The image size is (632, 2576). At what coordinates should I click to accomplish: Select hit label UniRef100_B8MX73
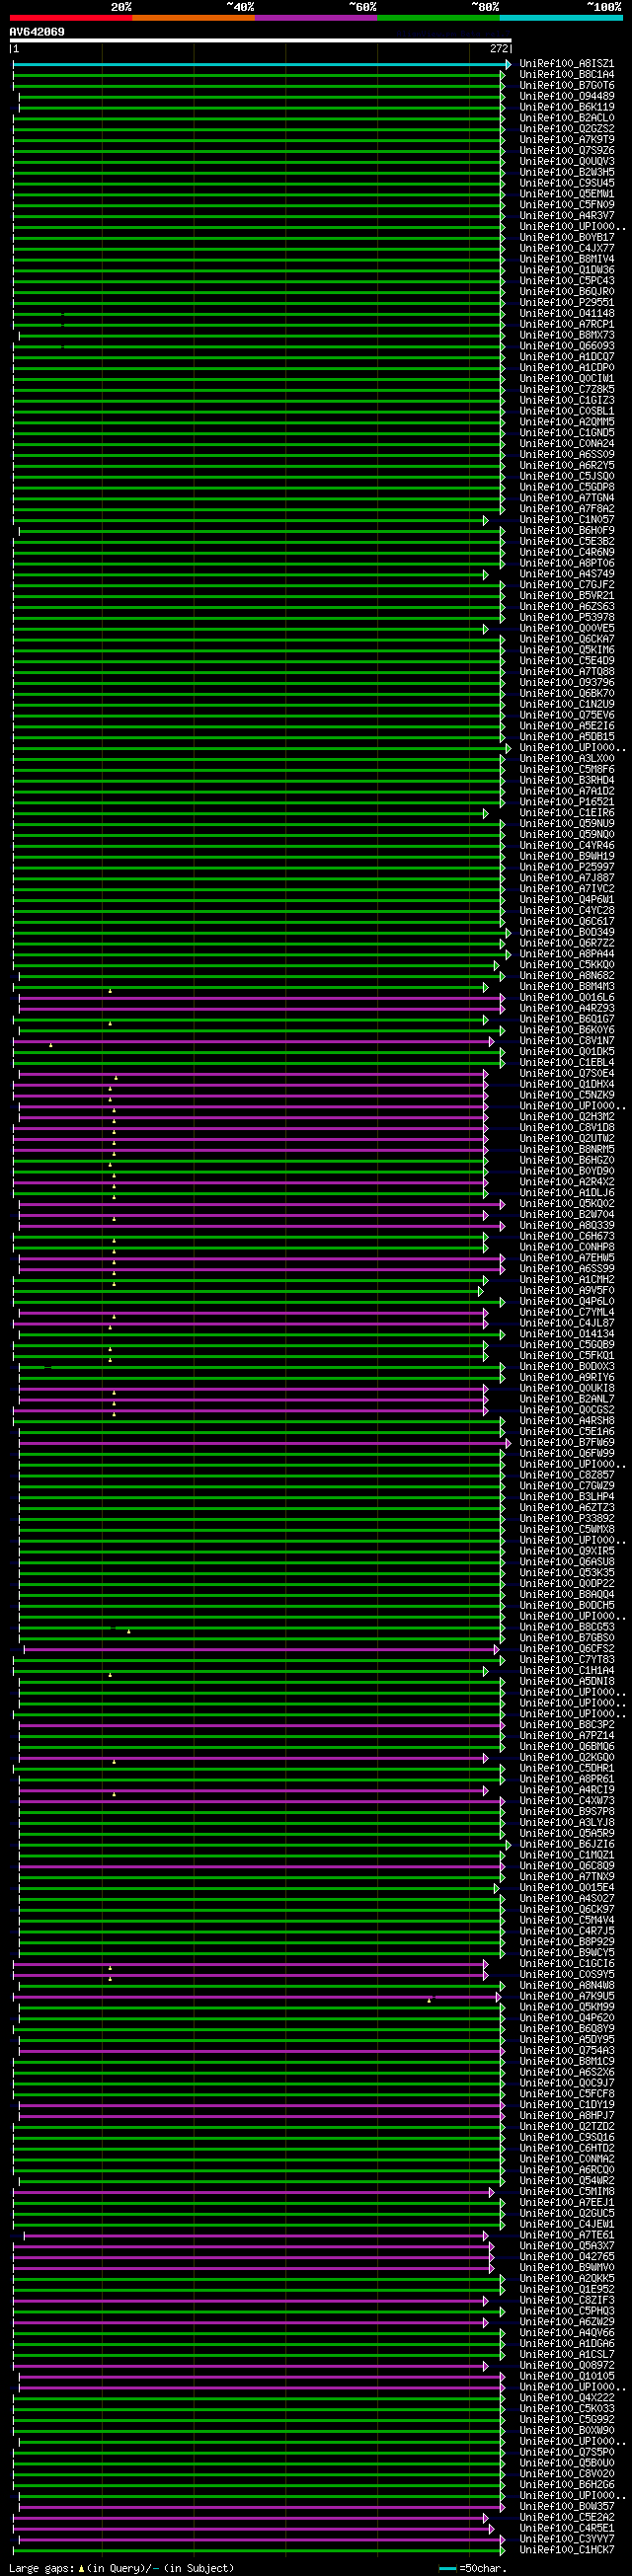pyautogui.click(x=567, y=336)
